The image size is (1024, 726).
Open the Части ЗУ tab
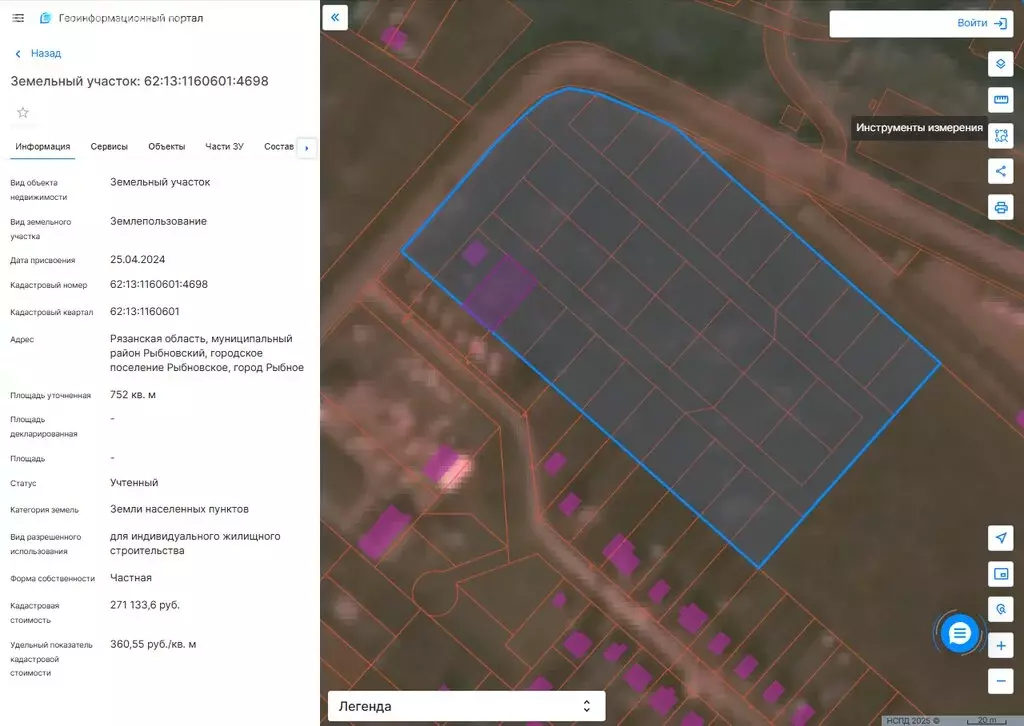(x=225, y=147)
